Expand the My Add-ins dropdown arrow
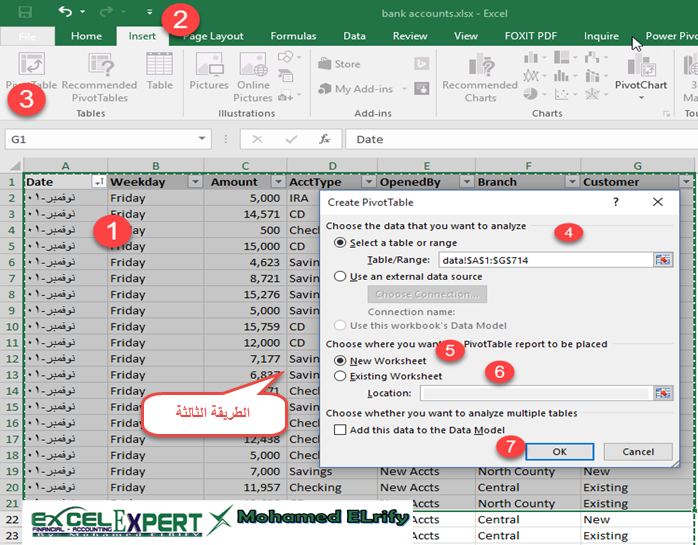 point(404,89)
